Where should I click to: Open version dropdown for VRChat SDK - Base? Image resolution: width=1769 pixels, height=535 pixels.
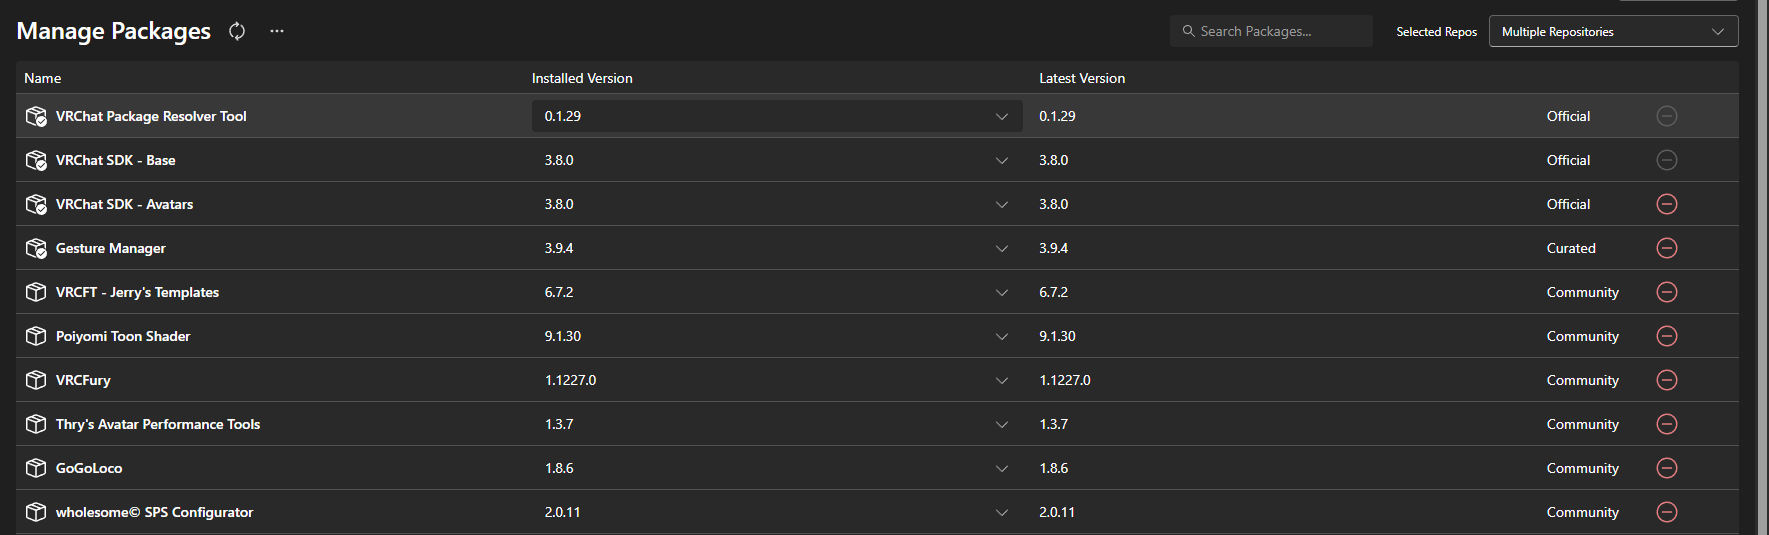pyautogui.click(x=777, y=160)
